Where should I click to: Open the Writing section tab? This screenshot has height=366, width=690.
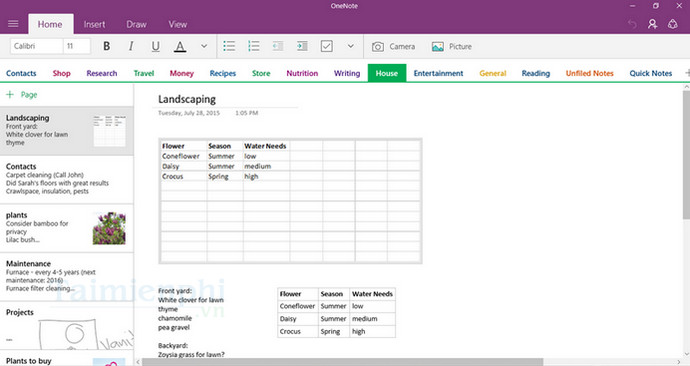click(347, 73)
